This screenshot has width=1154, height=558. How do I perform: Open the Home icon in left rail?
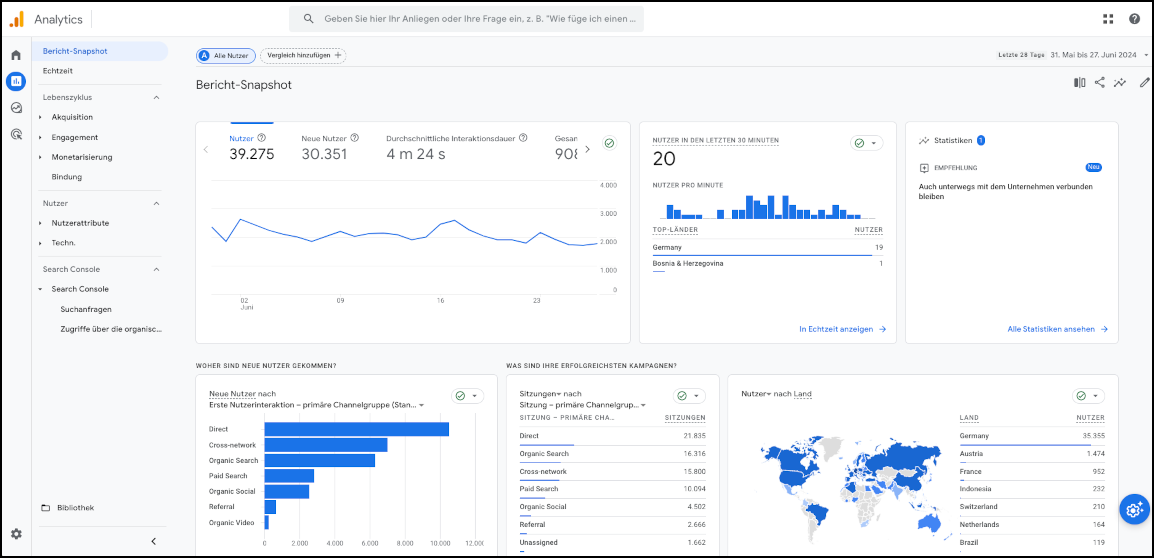pos(15,55)
